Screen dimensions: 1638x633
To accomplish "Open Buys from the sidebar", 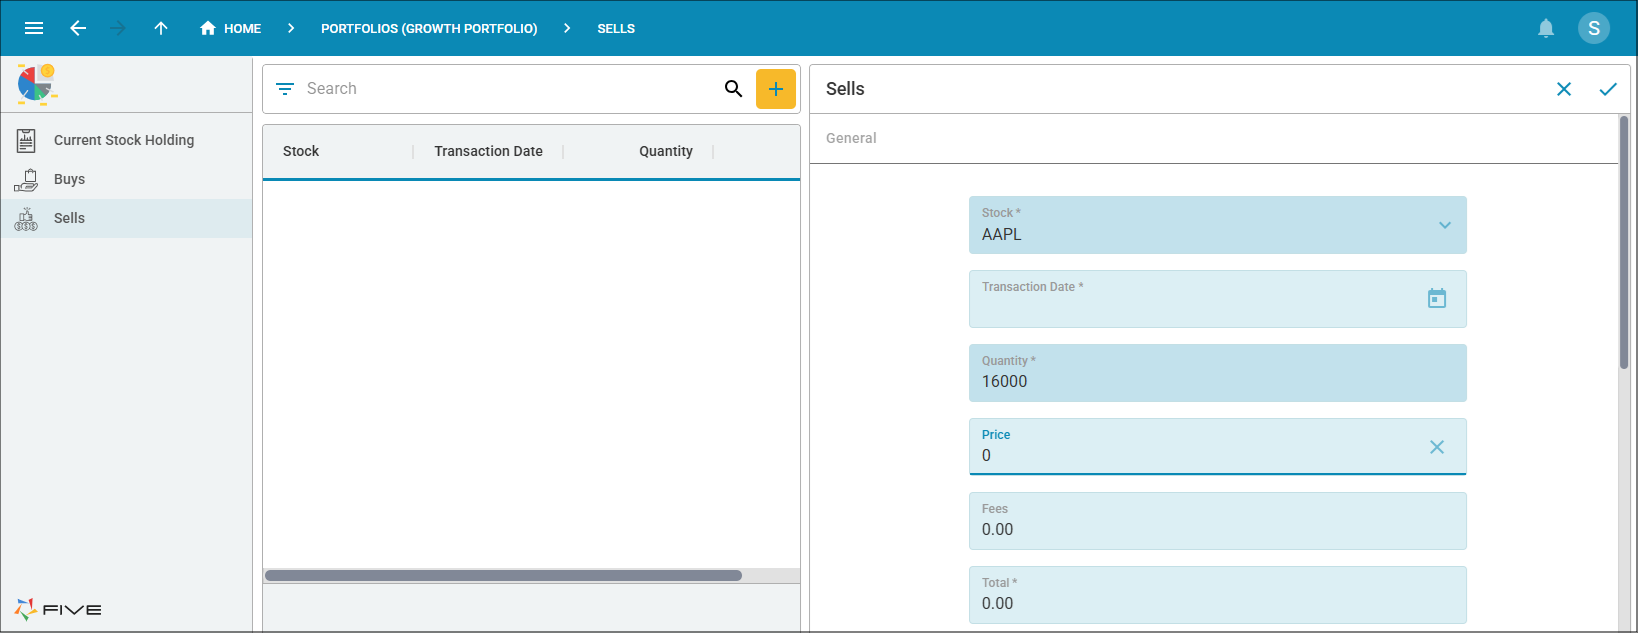I will 69,179.
